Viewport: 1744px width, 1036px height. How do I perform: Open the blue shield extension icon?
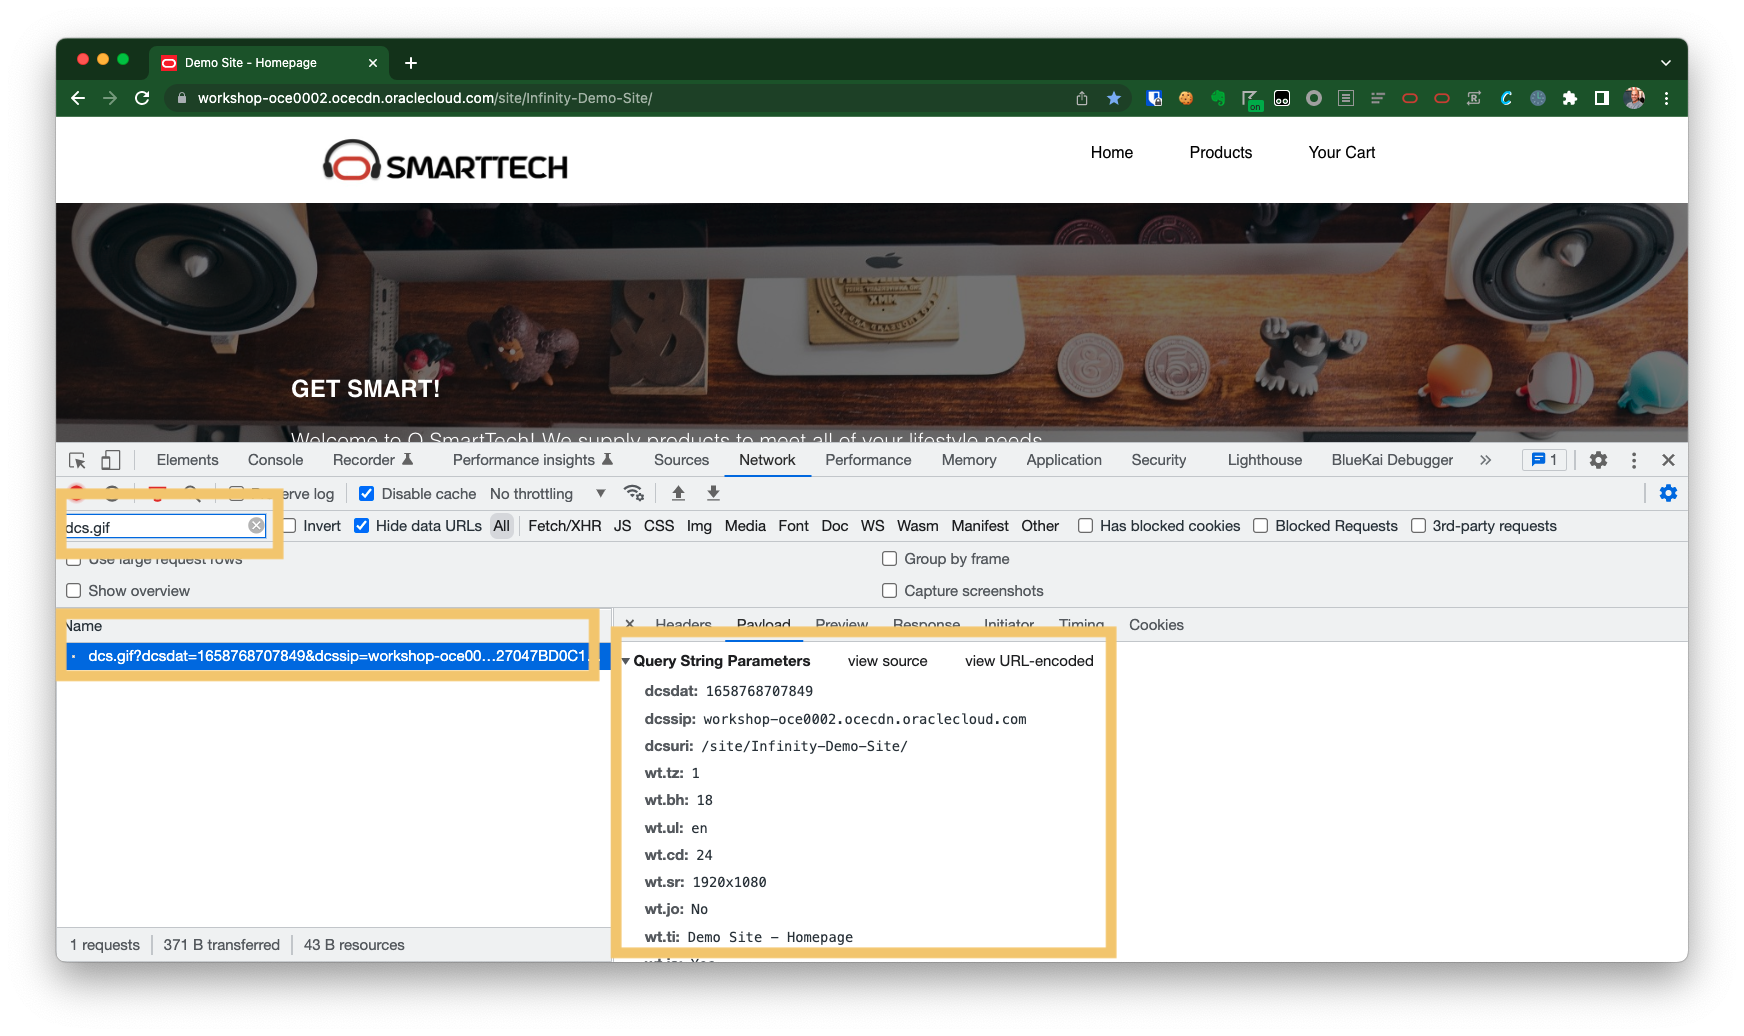click(1154, 98)
